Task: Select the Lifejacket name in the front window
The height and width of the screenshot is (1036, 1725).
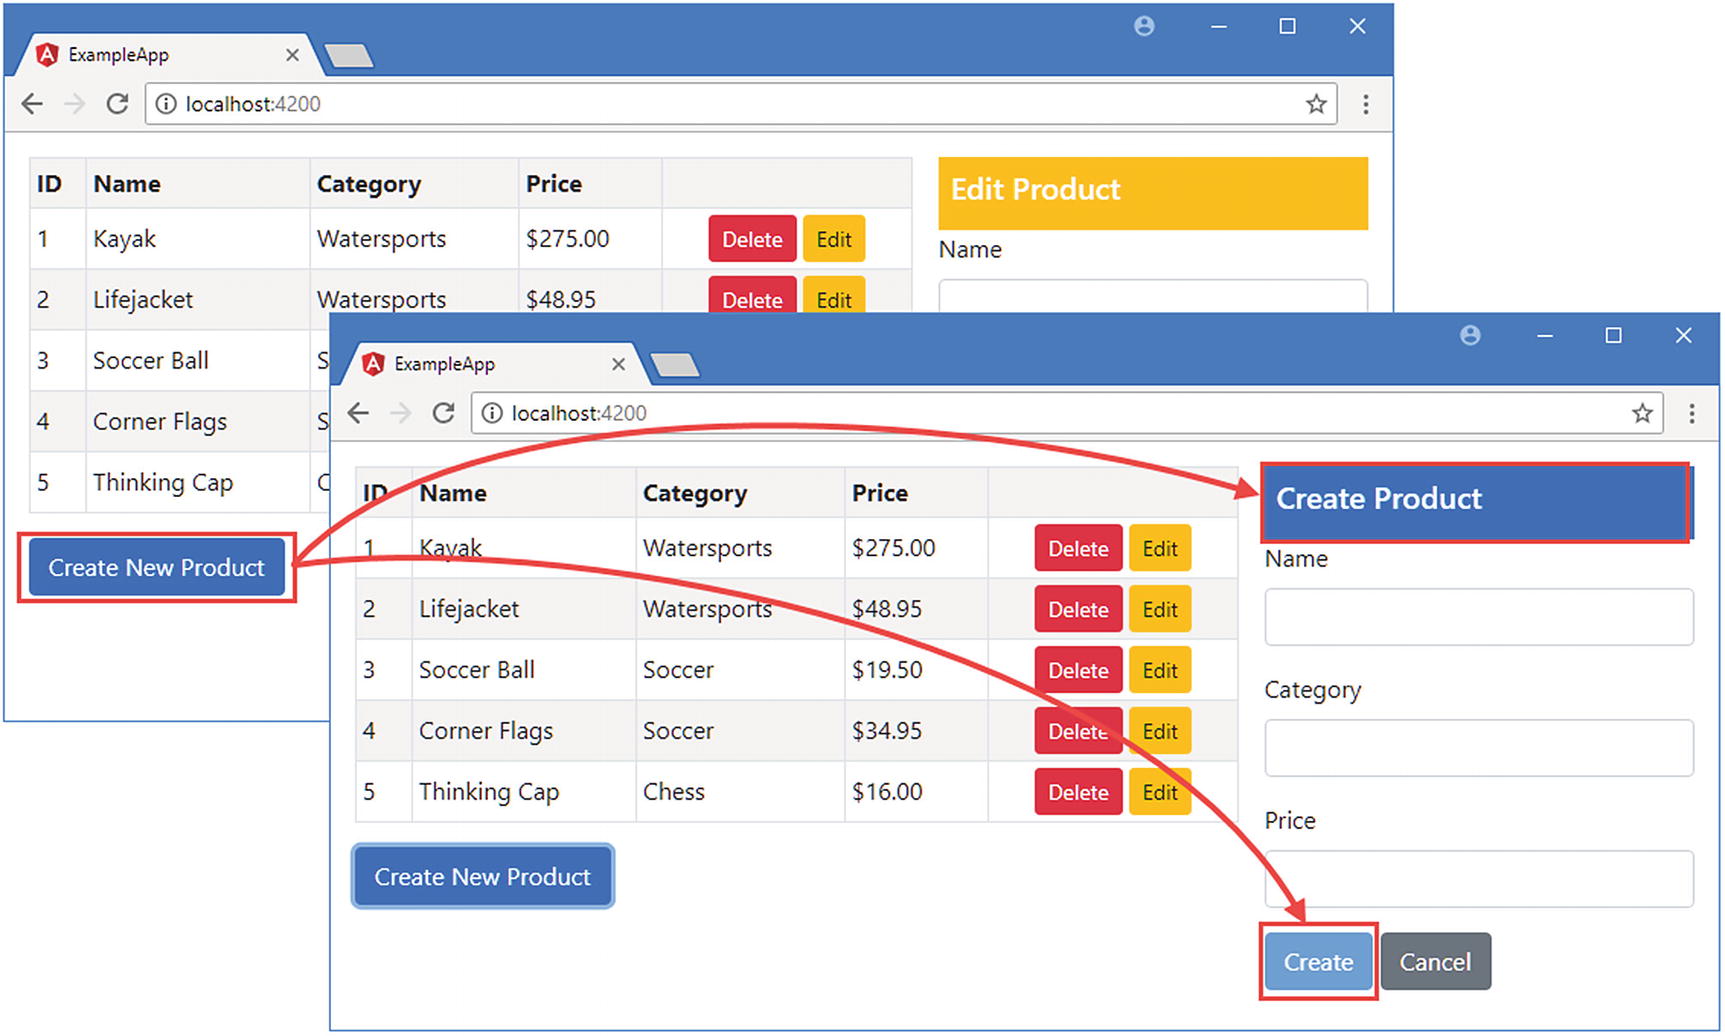Action: pyautogui.click(x=469, y=609)
